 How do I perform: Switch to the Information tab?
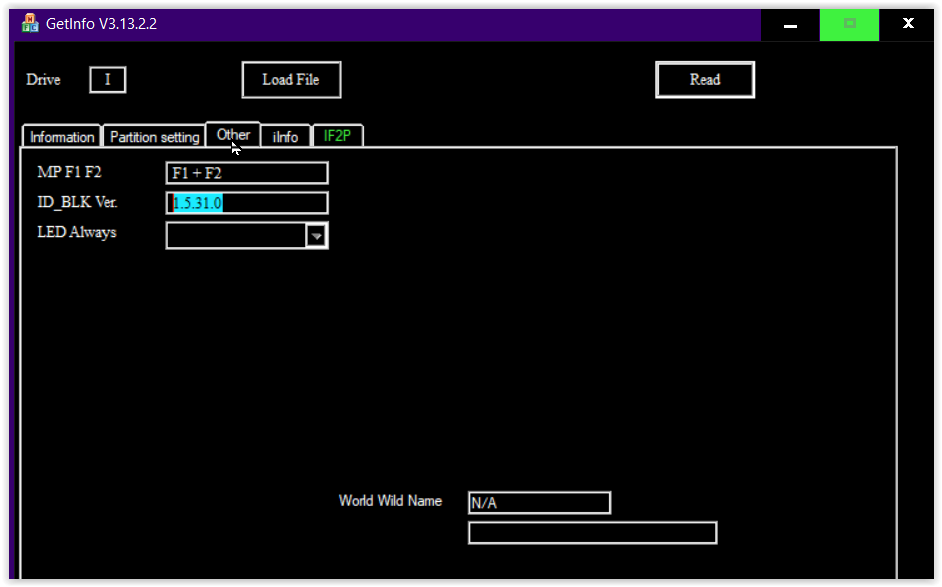pos(60,136)
